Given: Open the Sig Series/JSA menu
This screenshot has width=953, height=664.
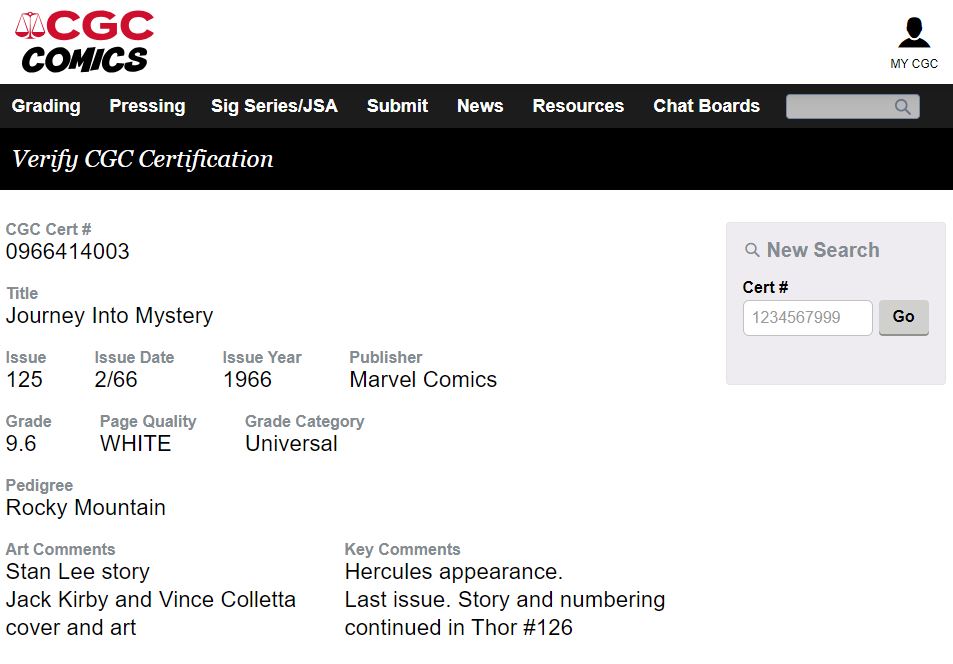Looking at the screenshot, I should point(274,106).
